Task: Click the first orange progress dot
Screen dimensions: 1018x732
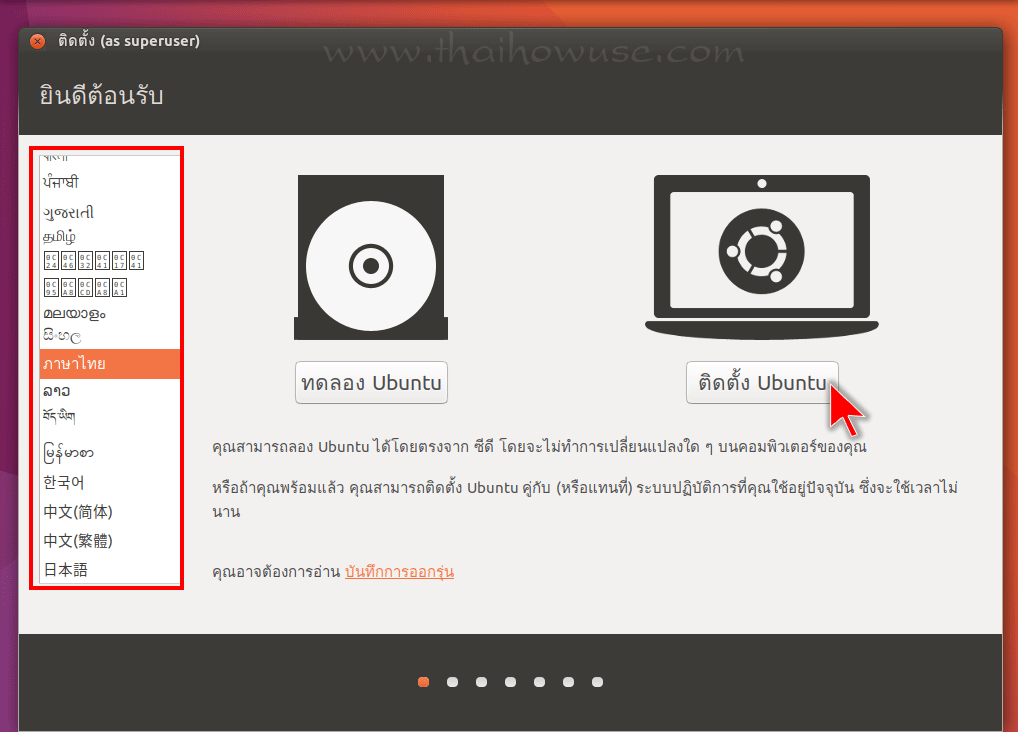Action: pos(423,681)
